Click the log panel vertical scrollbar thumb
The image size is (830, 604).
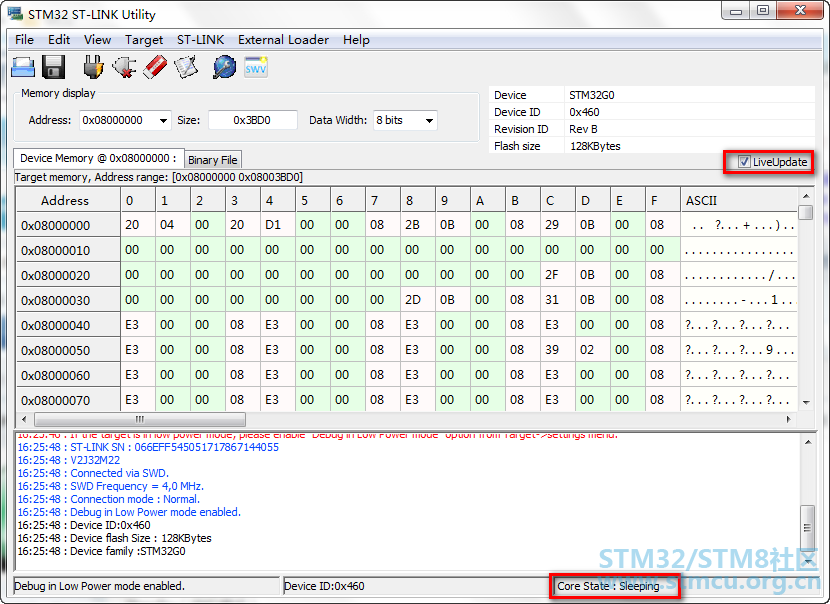[x=807, y=528]
